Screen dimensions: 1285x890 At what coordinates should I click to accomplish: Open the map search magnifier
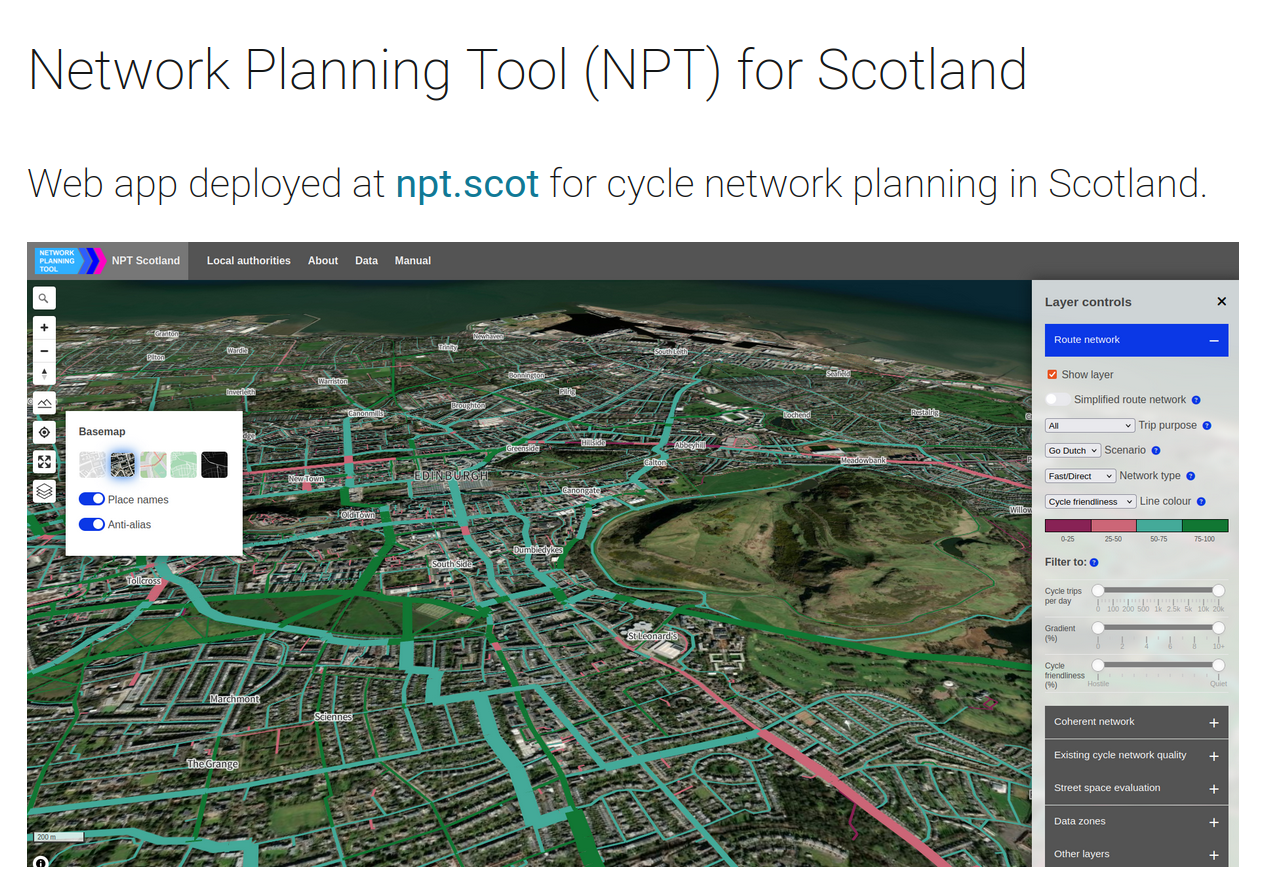pyautogui.click(x=44, y=298)
